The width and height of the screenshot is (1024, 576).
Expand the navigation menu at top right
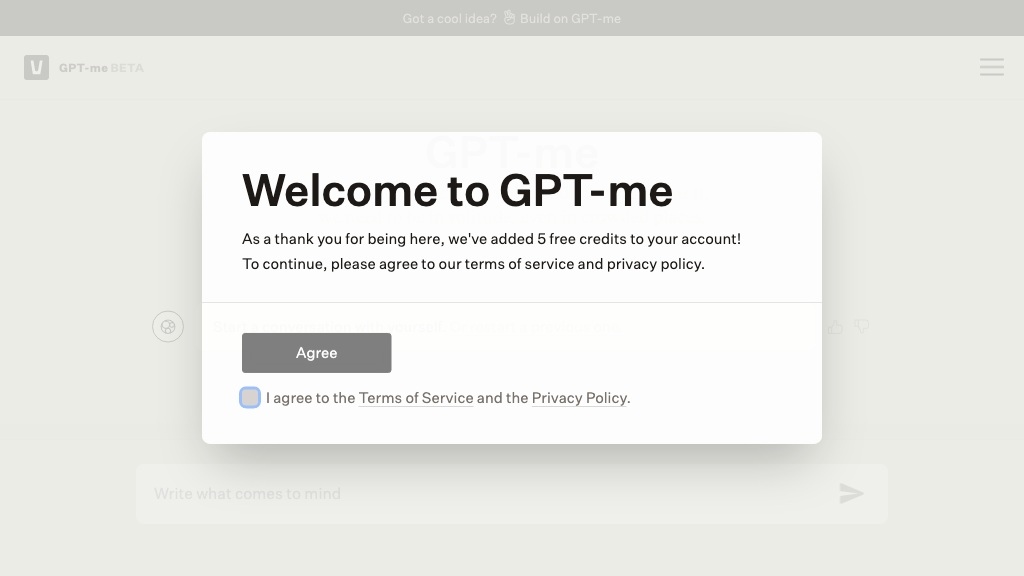991,67
